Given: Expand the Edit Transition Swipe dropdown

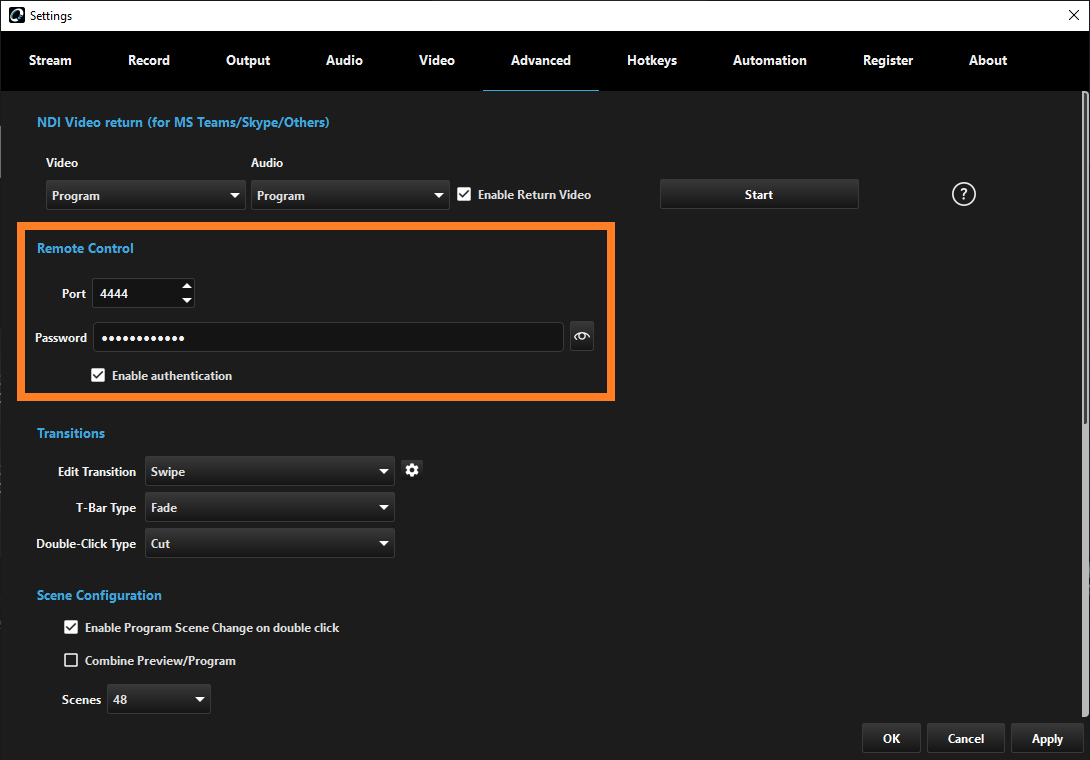Looking at the screenshot, I should (270, 471).
